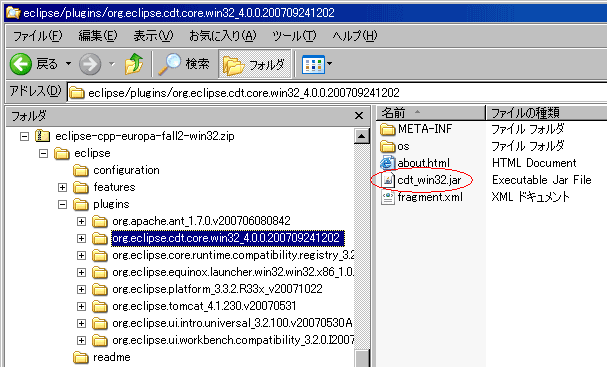607x367 pixels.
Task: Select the fragment.xml file name
Action: click(x=430, y=197)
